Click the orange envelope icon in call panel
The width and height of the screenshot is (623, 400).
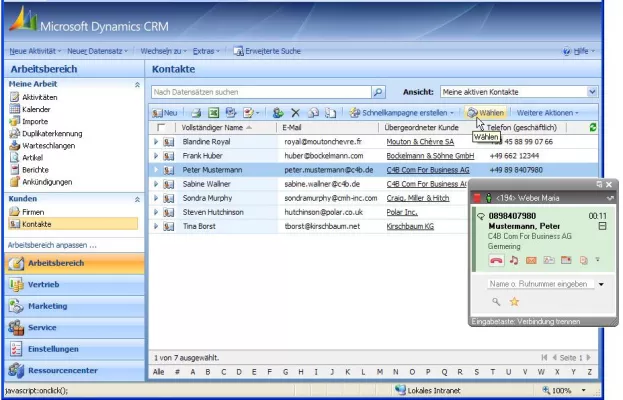tap(531, 261)
